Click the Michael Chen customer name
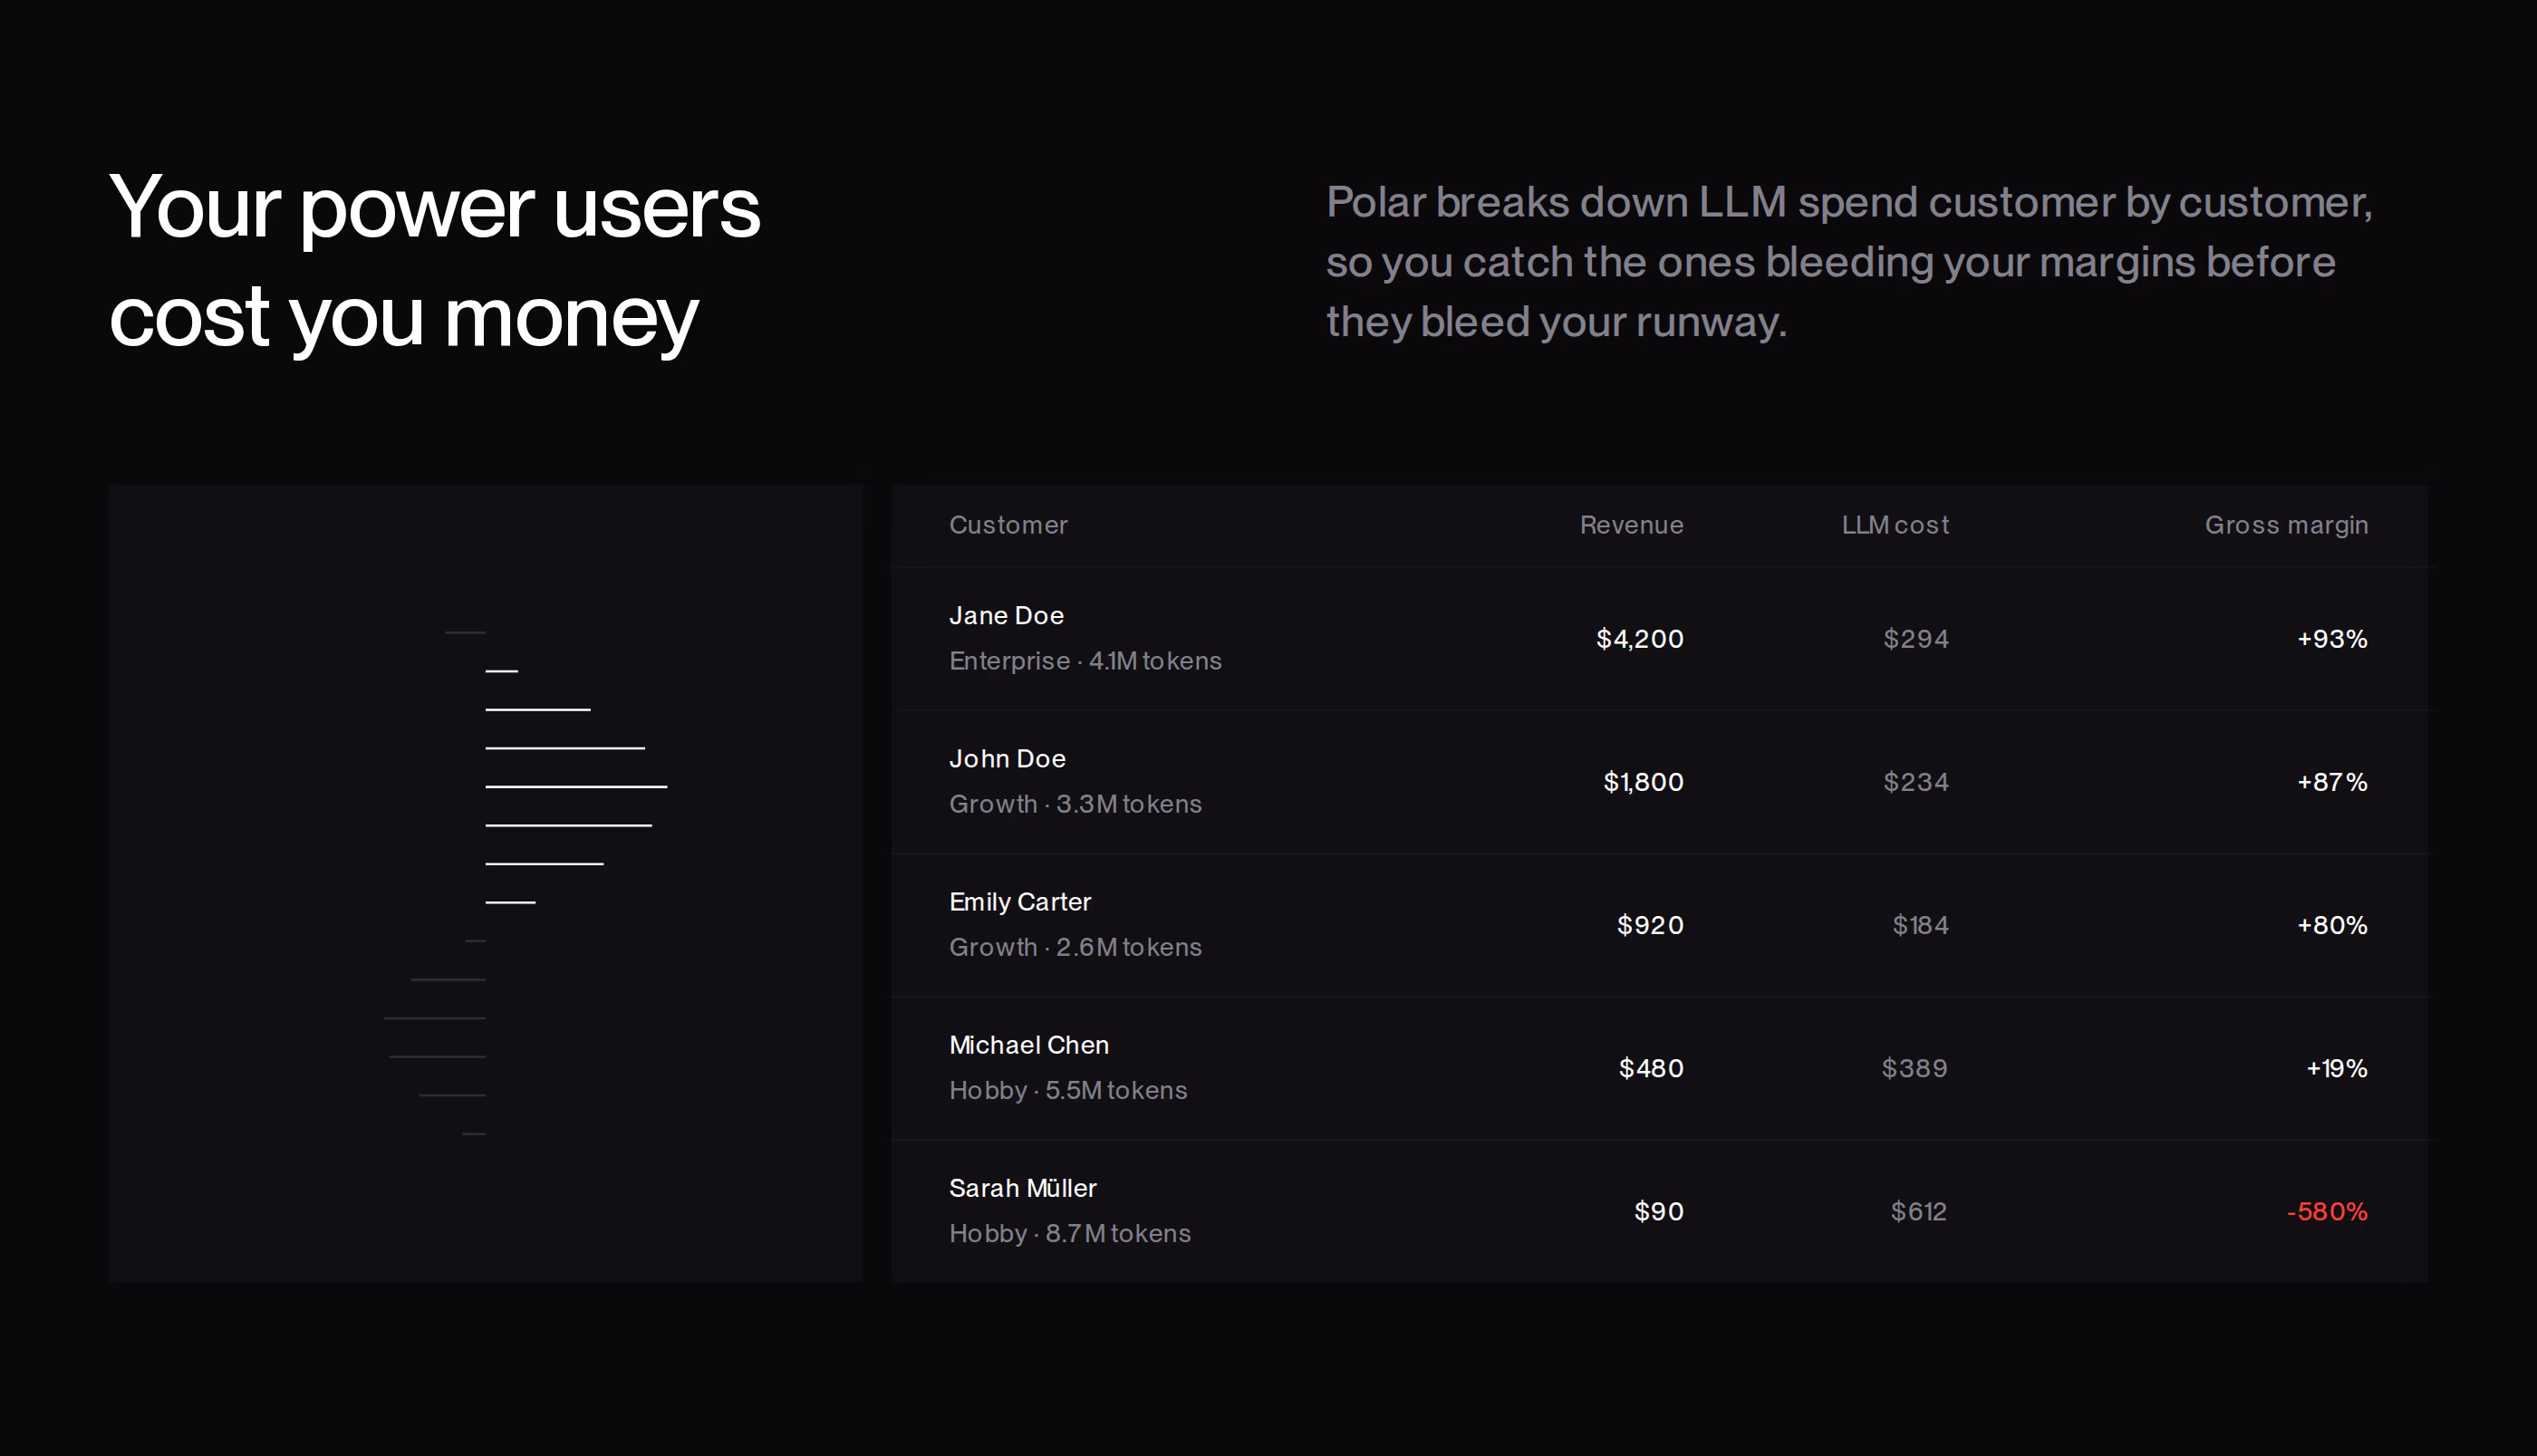Image resolution: width=2537 pixels, height=1456 pixels. [x=1029, y=1045]
